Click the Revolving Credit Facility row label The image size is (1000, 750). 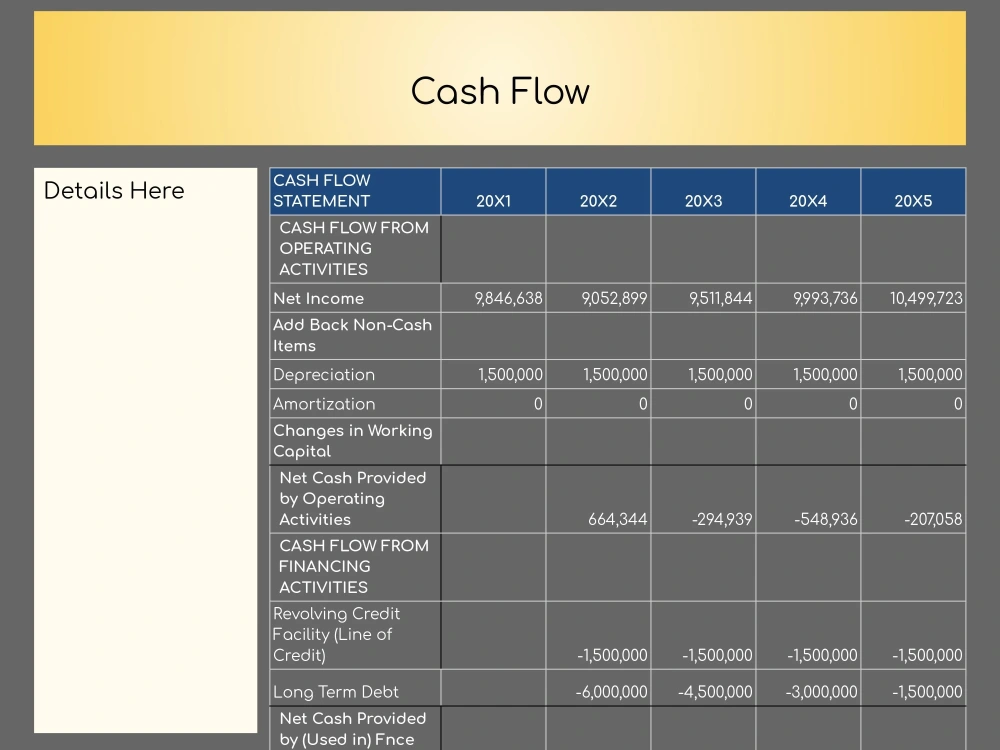[337, 634]
